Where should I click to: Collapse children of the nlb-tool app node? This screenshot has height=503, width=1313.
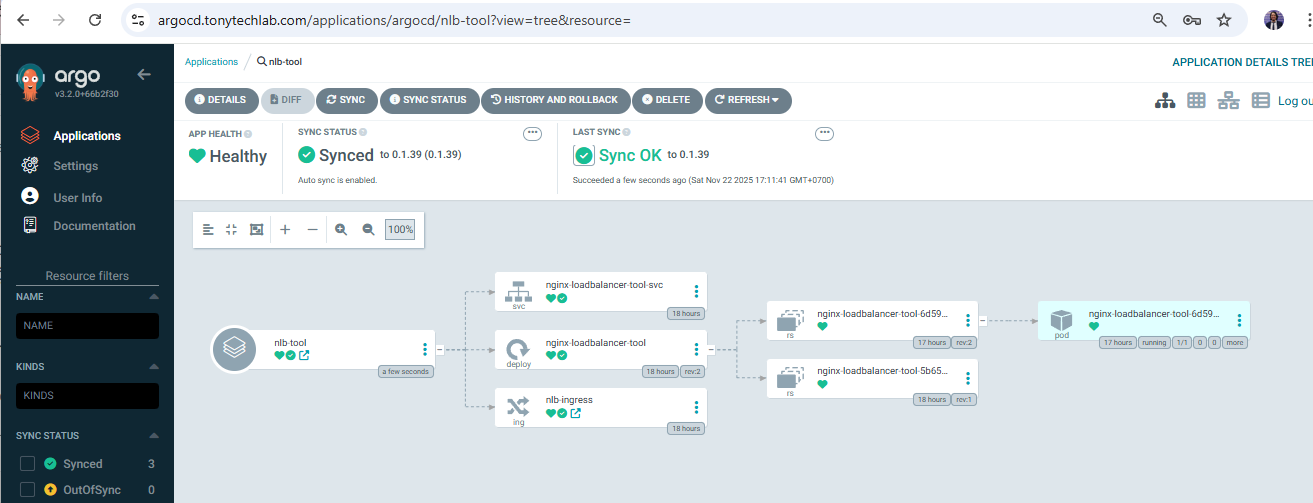coord(439,349)
